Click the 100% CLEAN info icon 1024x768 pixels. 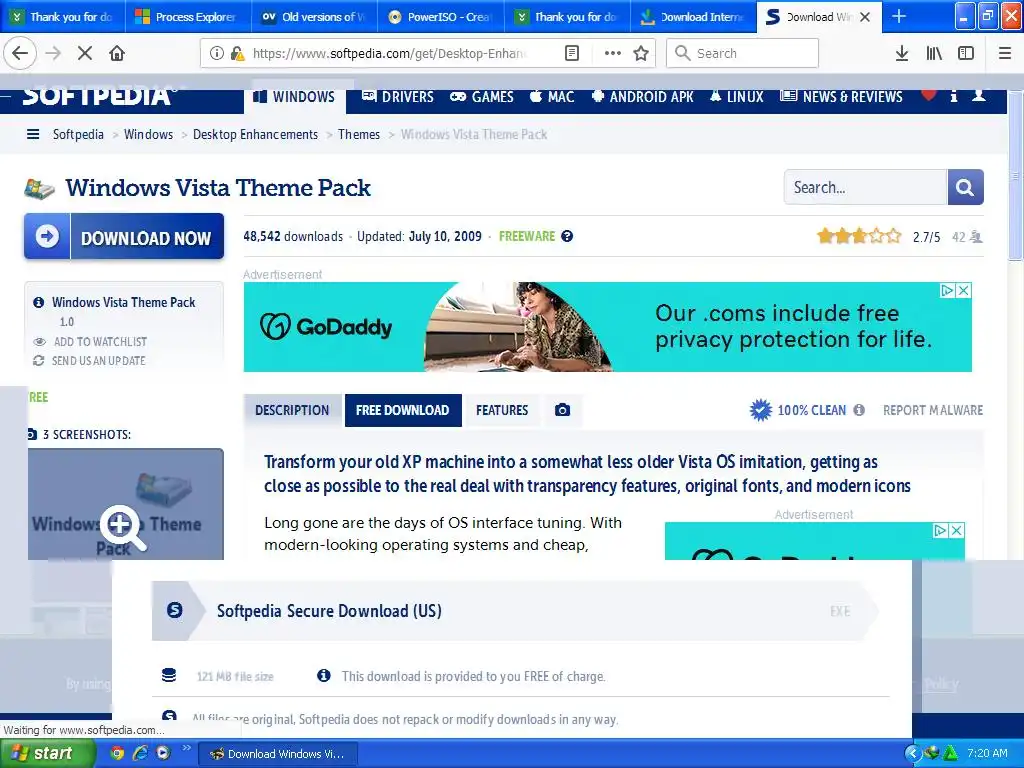859,410
